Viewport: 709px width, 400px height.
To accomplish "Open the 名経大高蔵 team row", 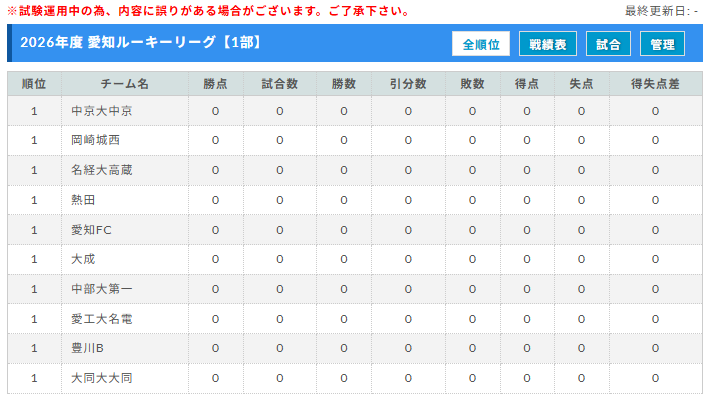I will tap(102, 171).
